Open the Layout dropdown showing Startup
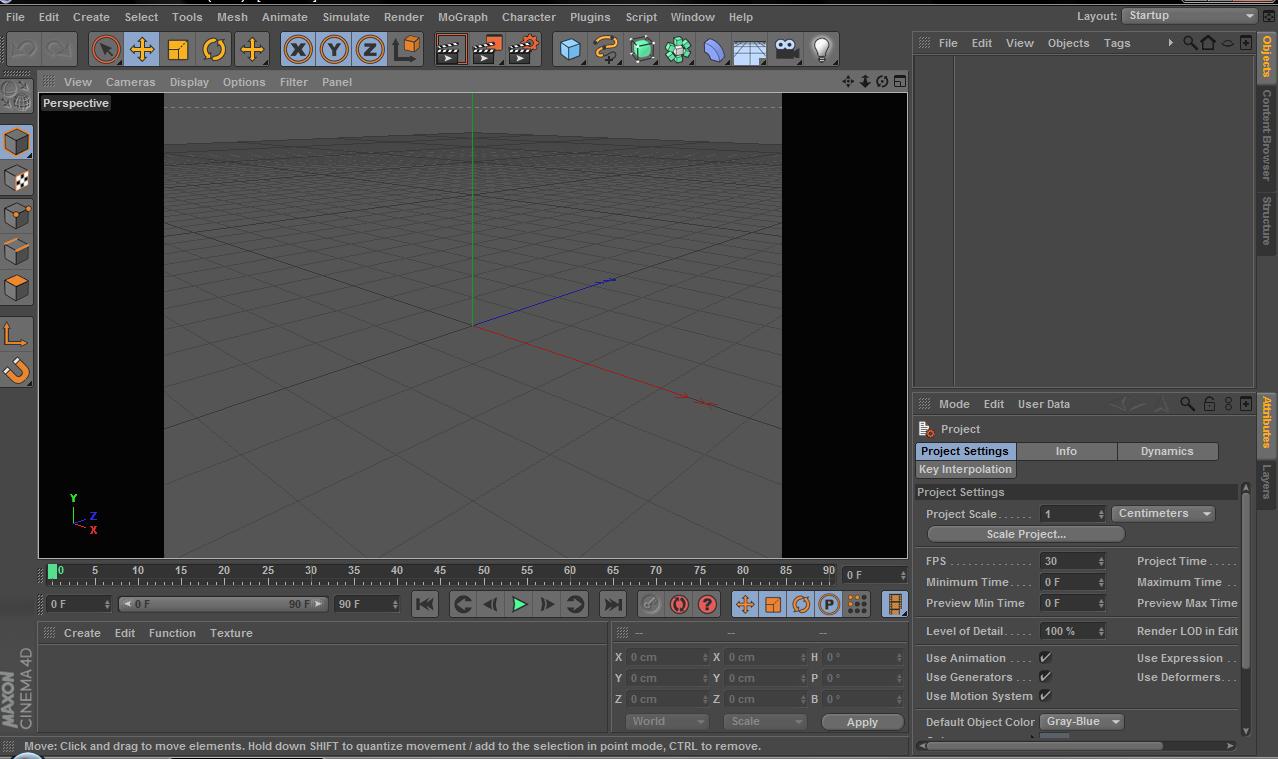 pos(1190,16)
